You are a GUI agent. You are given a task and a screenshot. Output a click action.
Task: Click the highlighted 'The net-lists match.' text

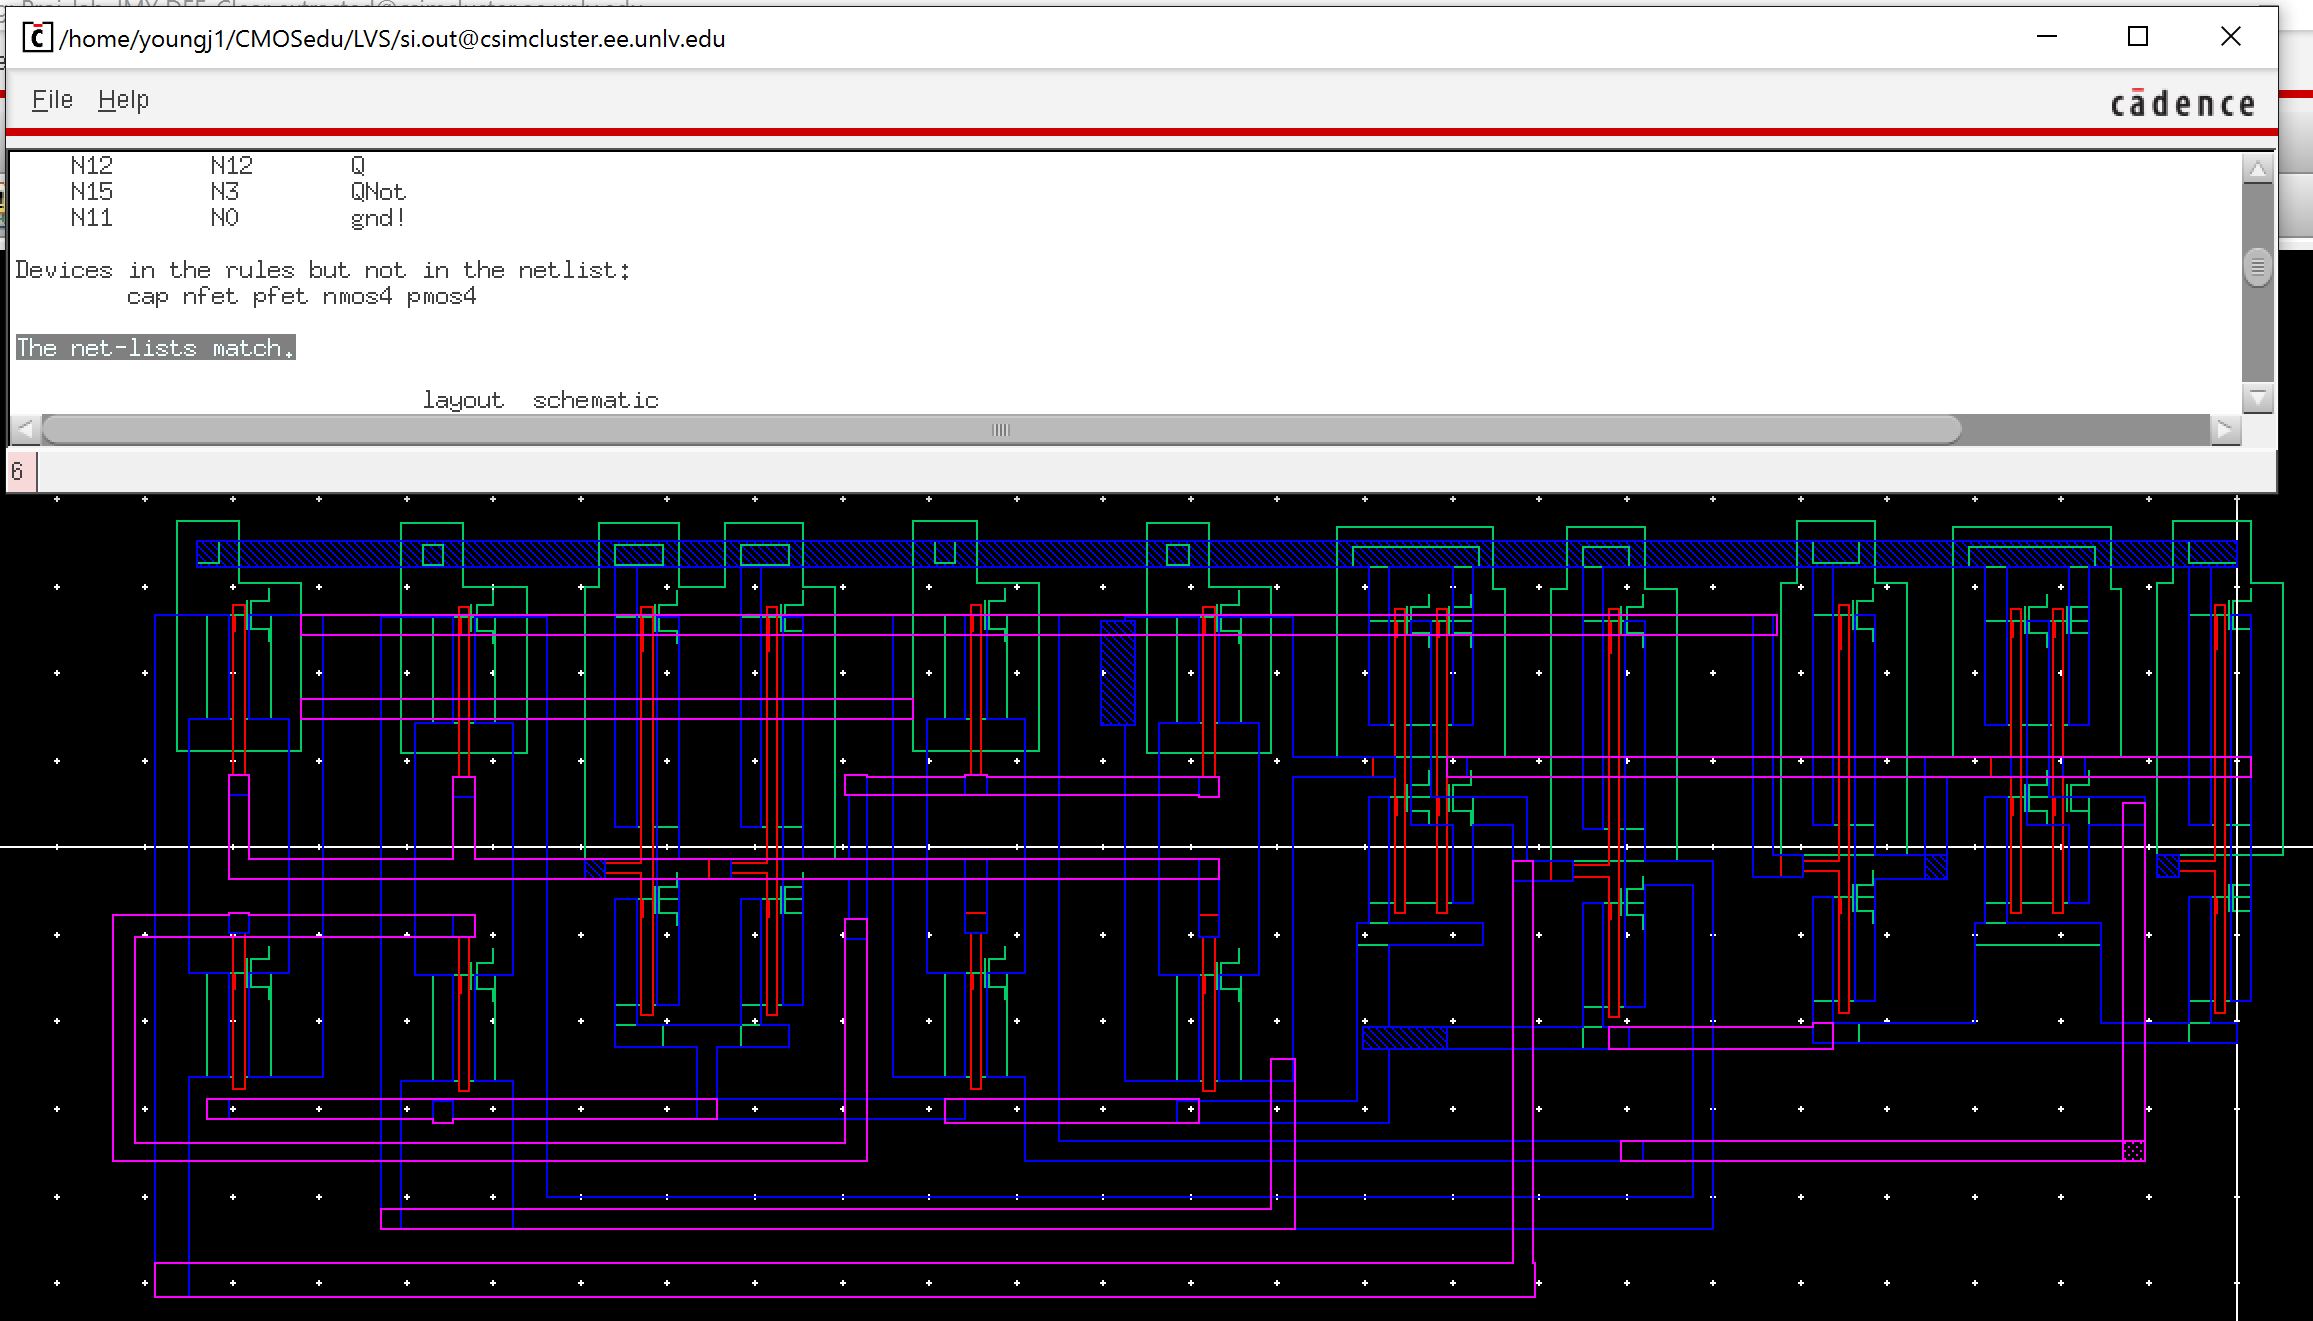[x=155, y=348]
